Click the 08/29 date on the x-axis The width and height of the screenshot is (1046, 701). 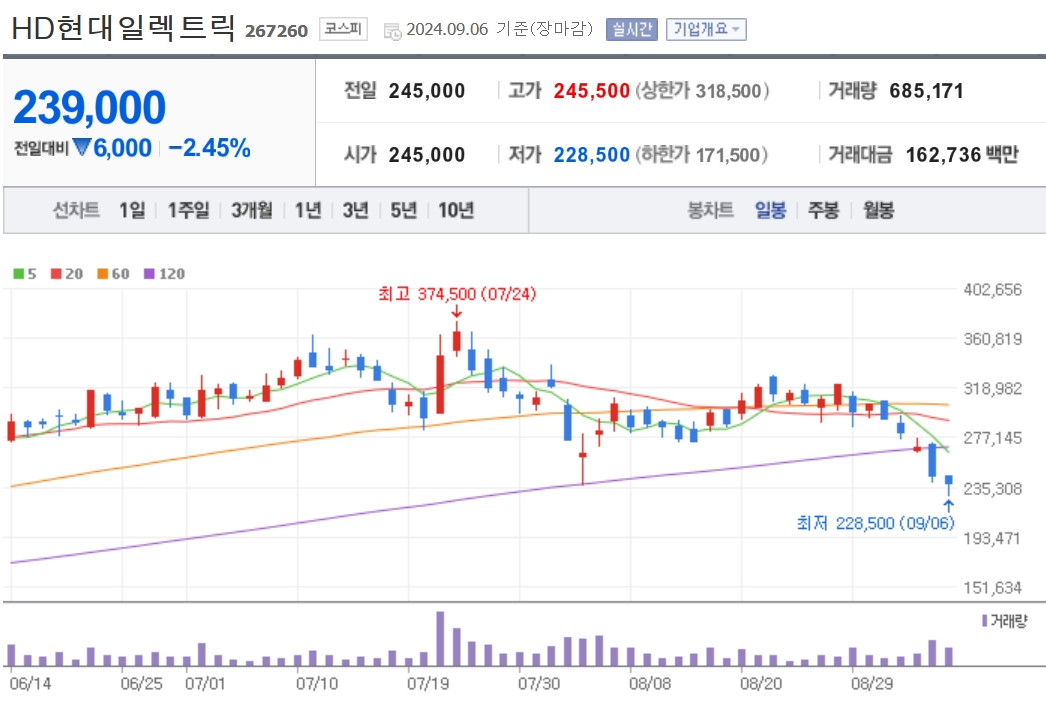[x=872, y=684]
